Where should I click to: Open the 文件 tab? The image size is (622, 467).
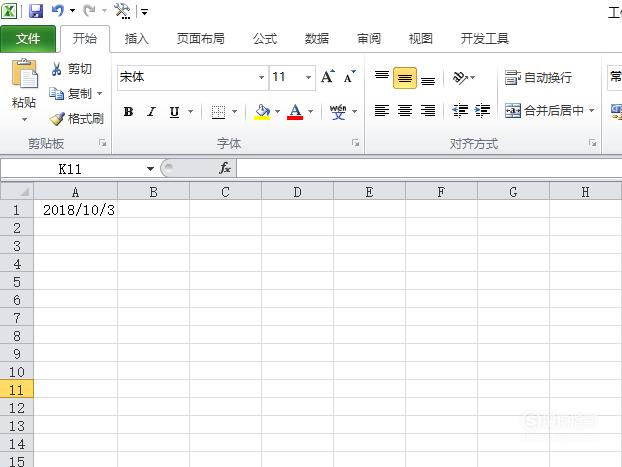(28, 39)
